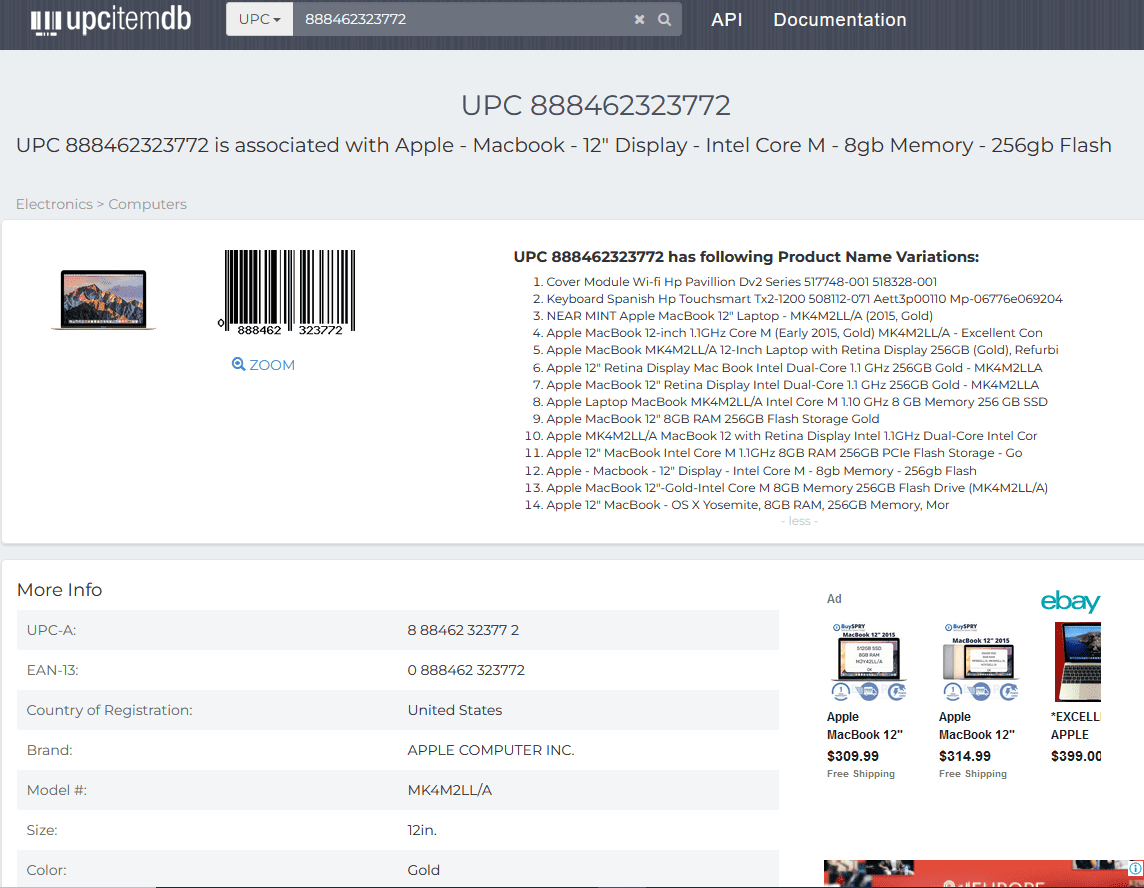Image resolution: width=1144 pixels, height=888 pixels.
Task: Click the ad info icon on bottom banner
Action: pyautogui.click(x=1135, y=868)
